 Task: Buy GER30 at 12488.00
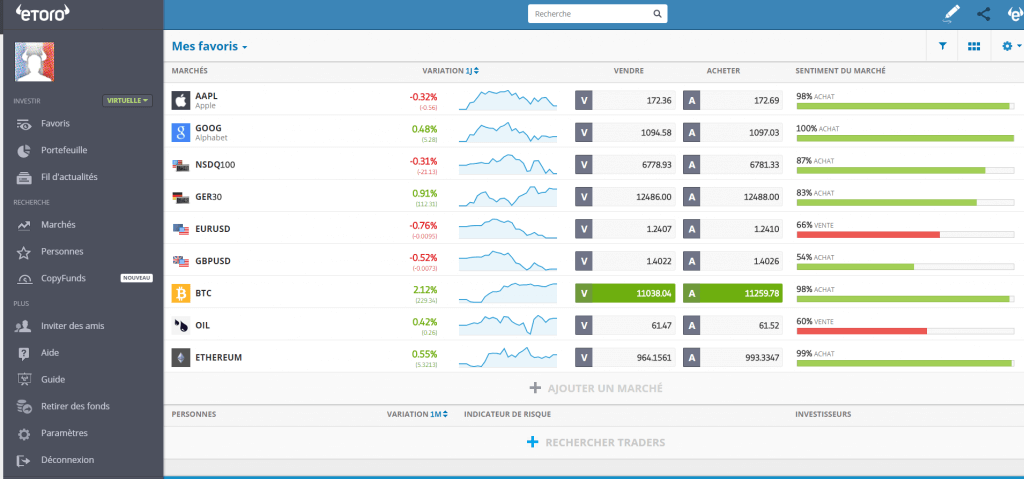pos(733,197)
